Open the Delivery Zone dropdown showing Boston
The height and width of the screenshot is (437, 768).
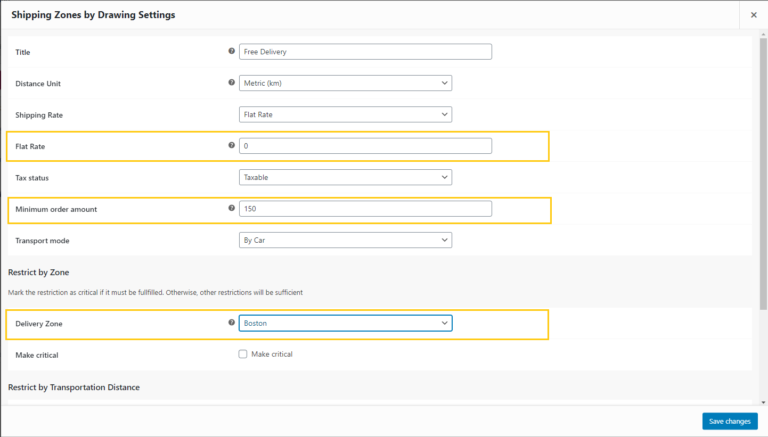tap(345, 323)
